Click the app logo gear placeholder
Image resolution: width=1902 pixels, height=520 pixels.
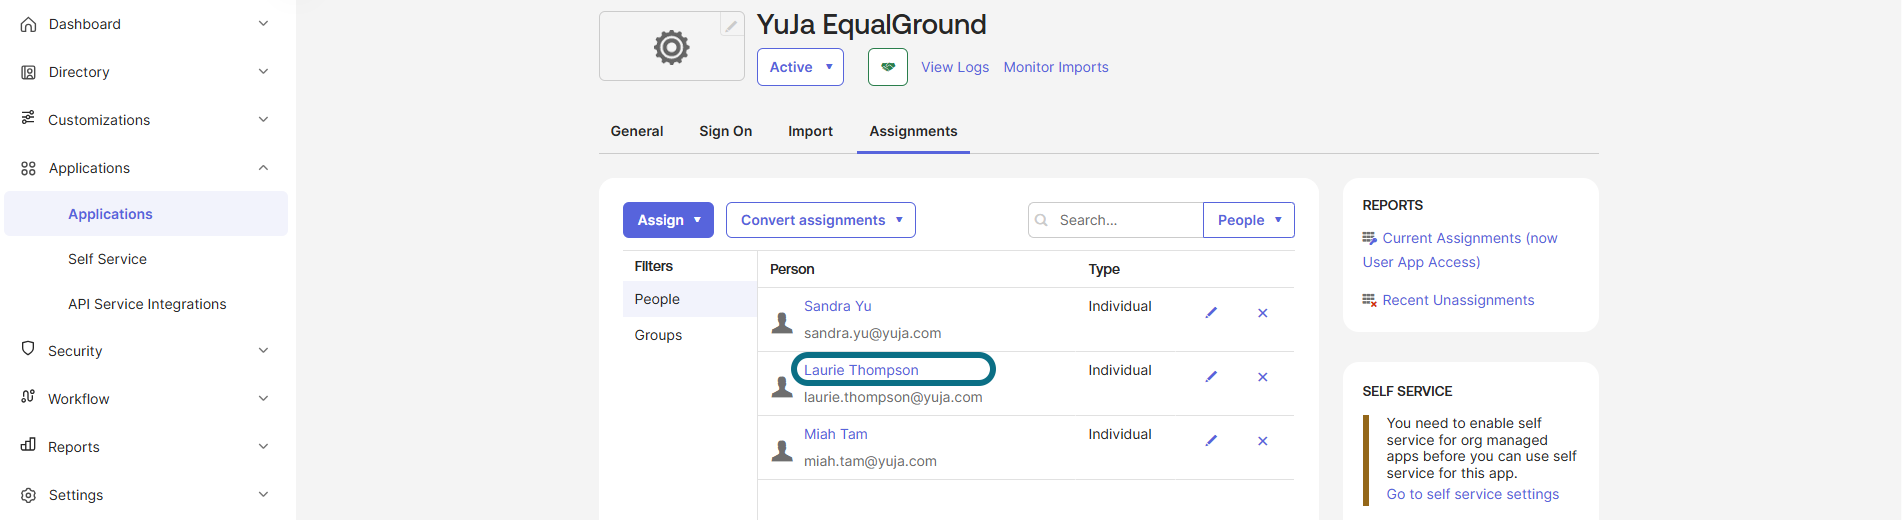[x=671, y=47]
